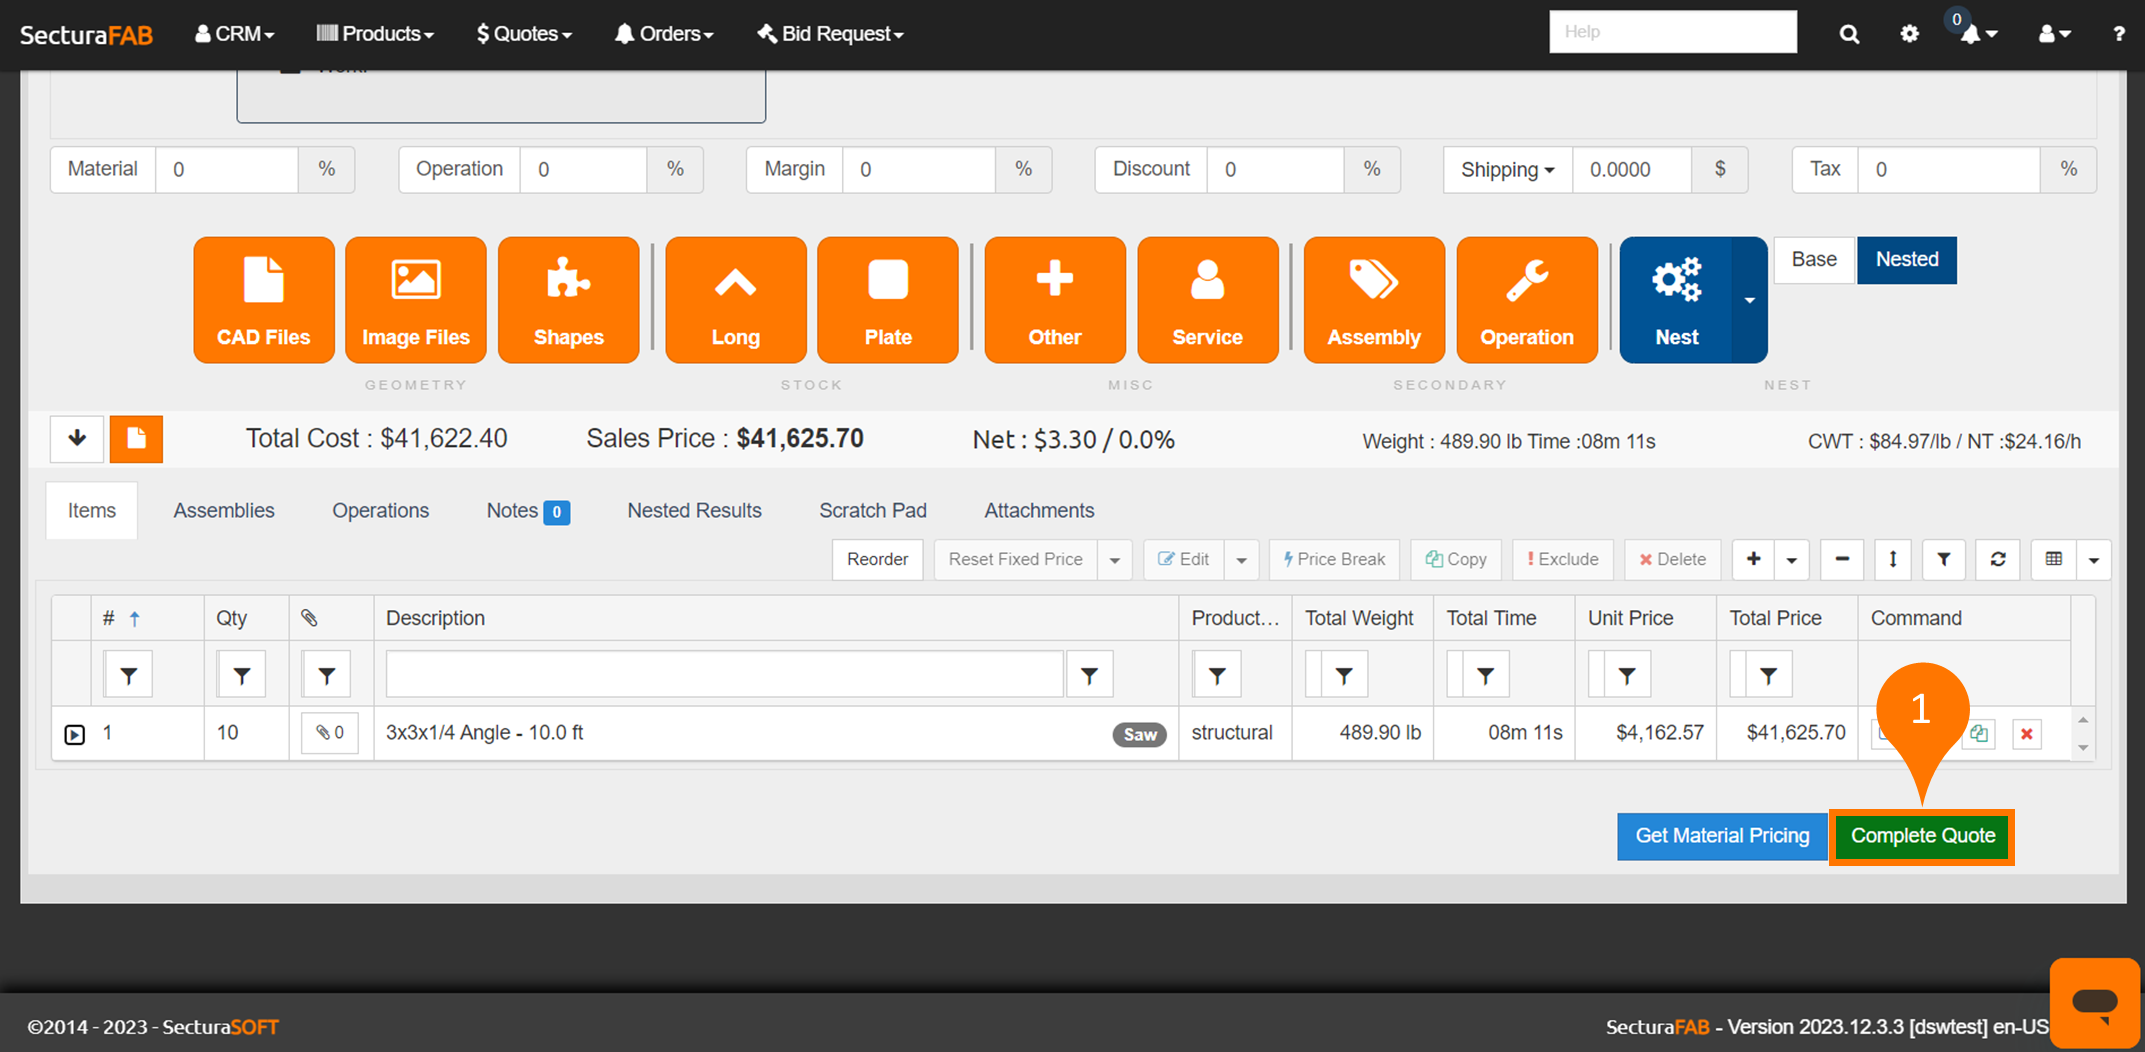Switch to the Nested Results tab

point(694,511)
